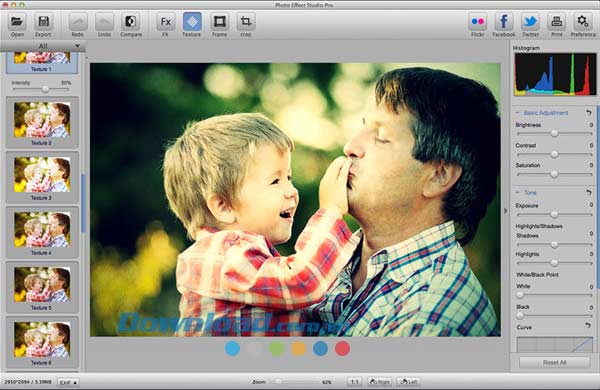
Task: Apply the Texture 3 preset
Action: pos(42,177)
